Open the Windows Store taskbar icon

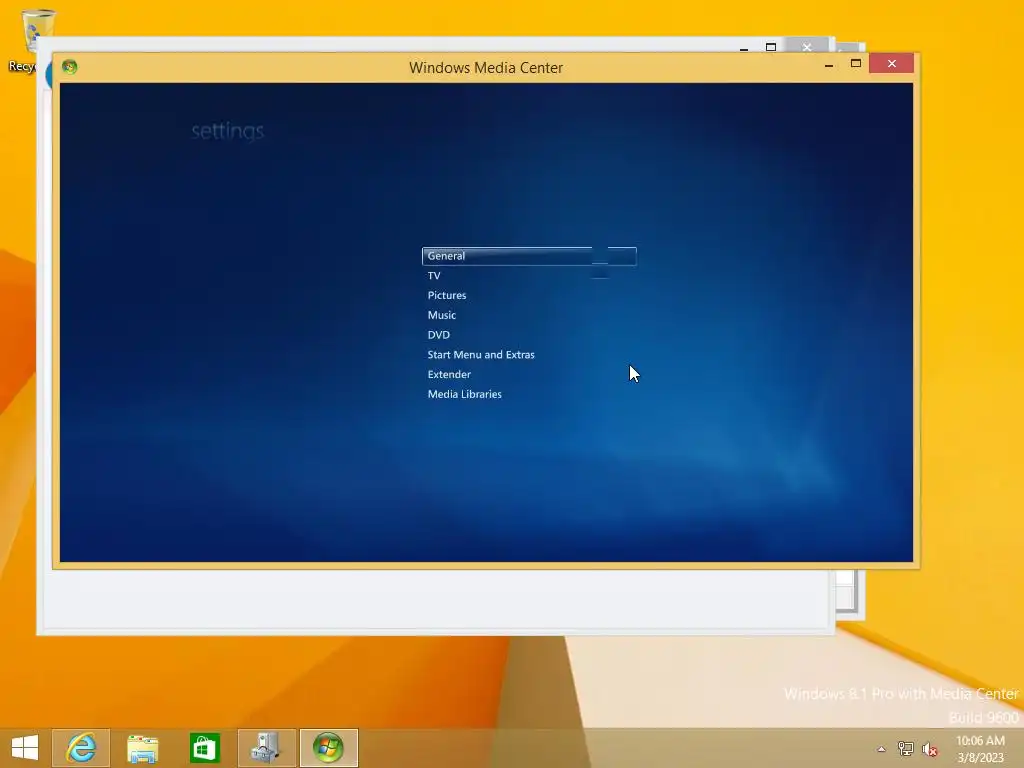(204, 748)
